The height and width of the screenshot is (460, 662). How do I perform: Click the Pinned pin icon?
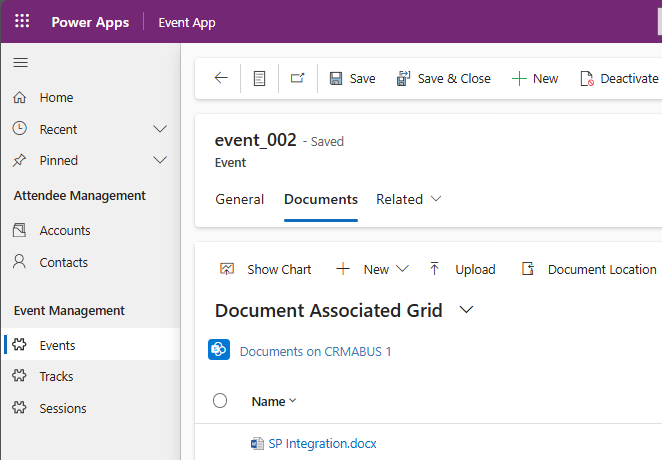[x=19, y=160]
